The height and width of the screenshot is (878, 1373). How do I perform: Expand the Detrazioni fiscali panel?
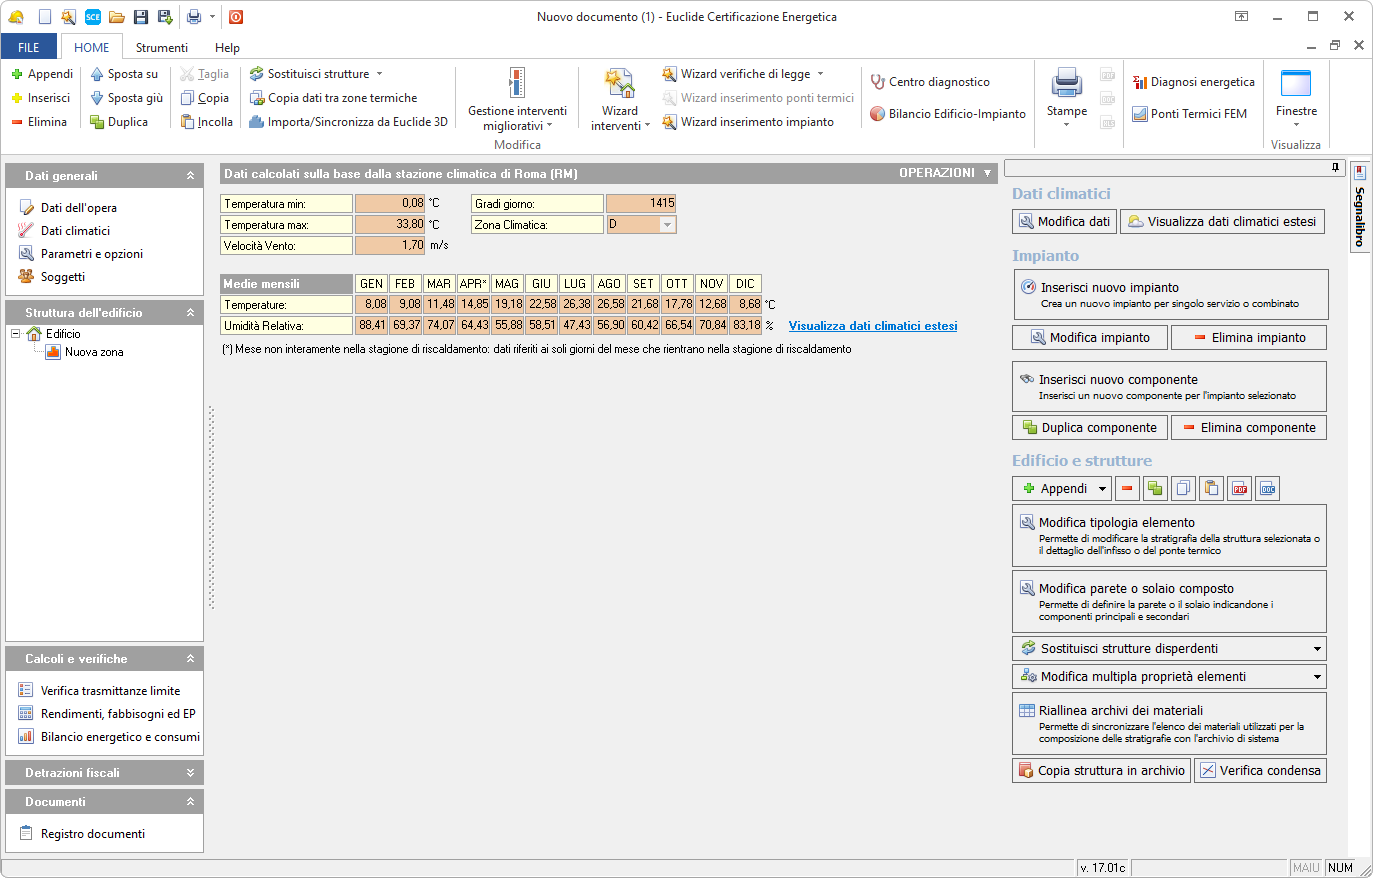point(190,773)
